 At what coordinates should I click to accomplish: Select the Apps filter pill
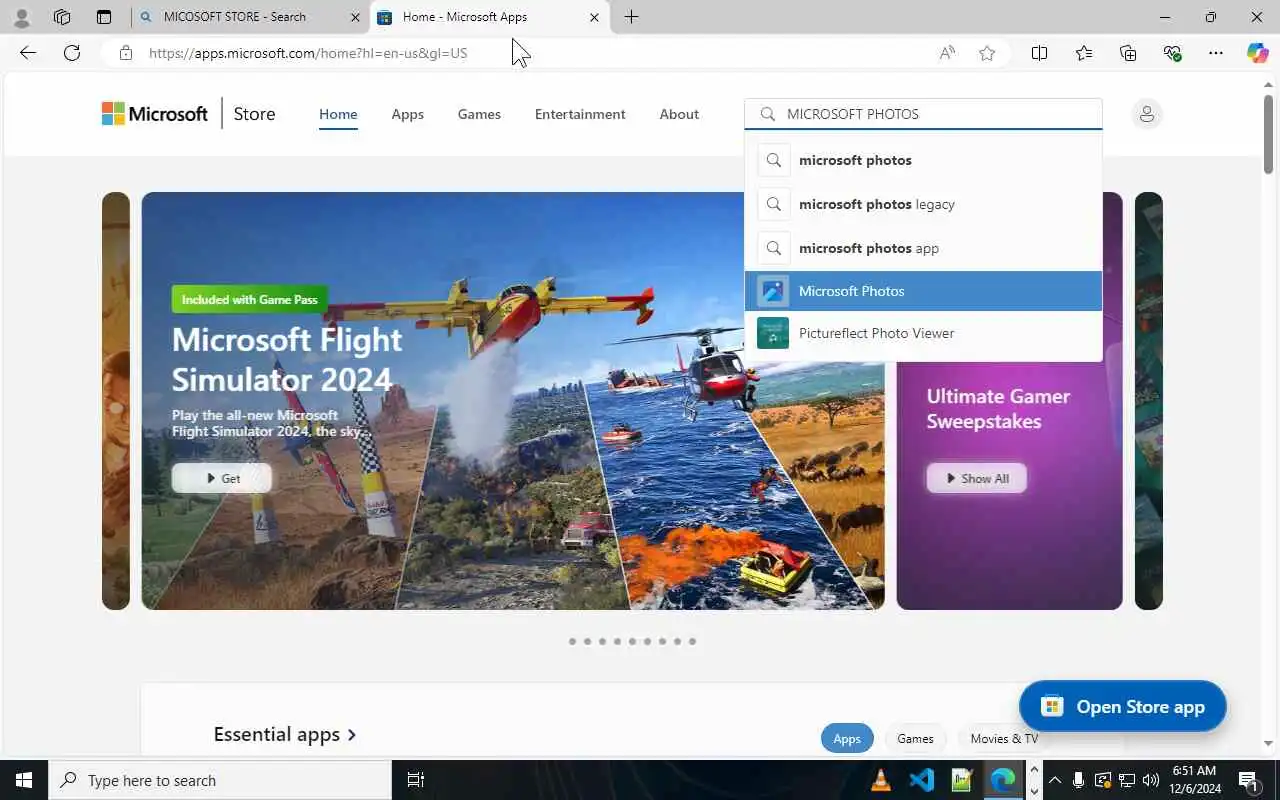pyautogui.click(x=847, y=738)
